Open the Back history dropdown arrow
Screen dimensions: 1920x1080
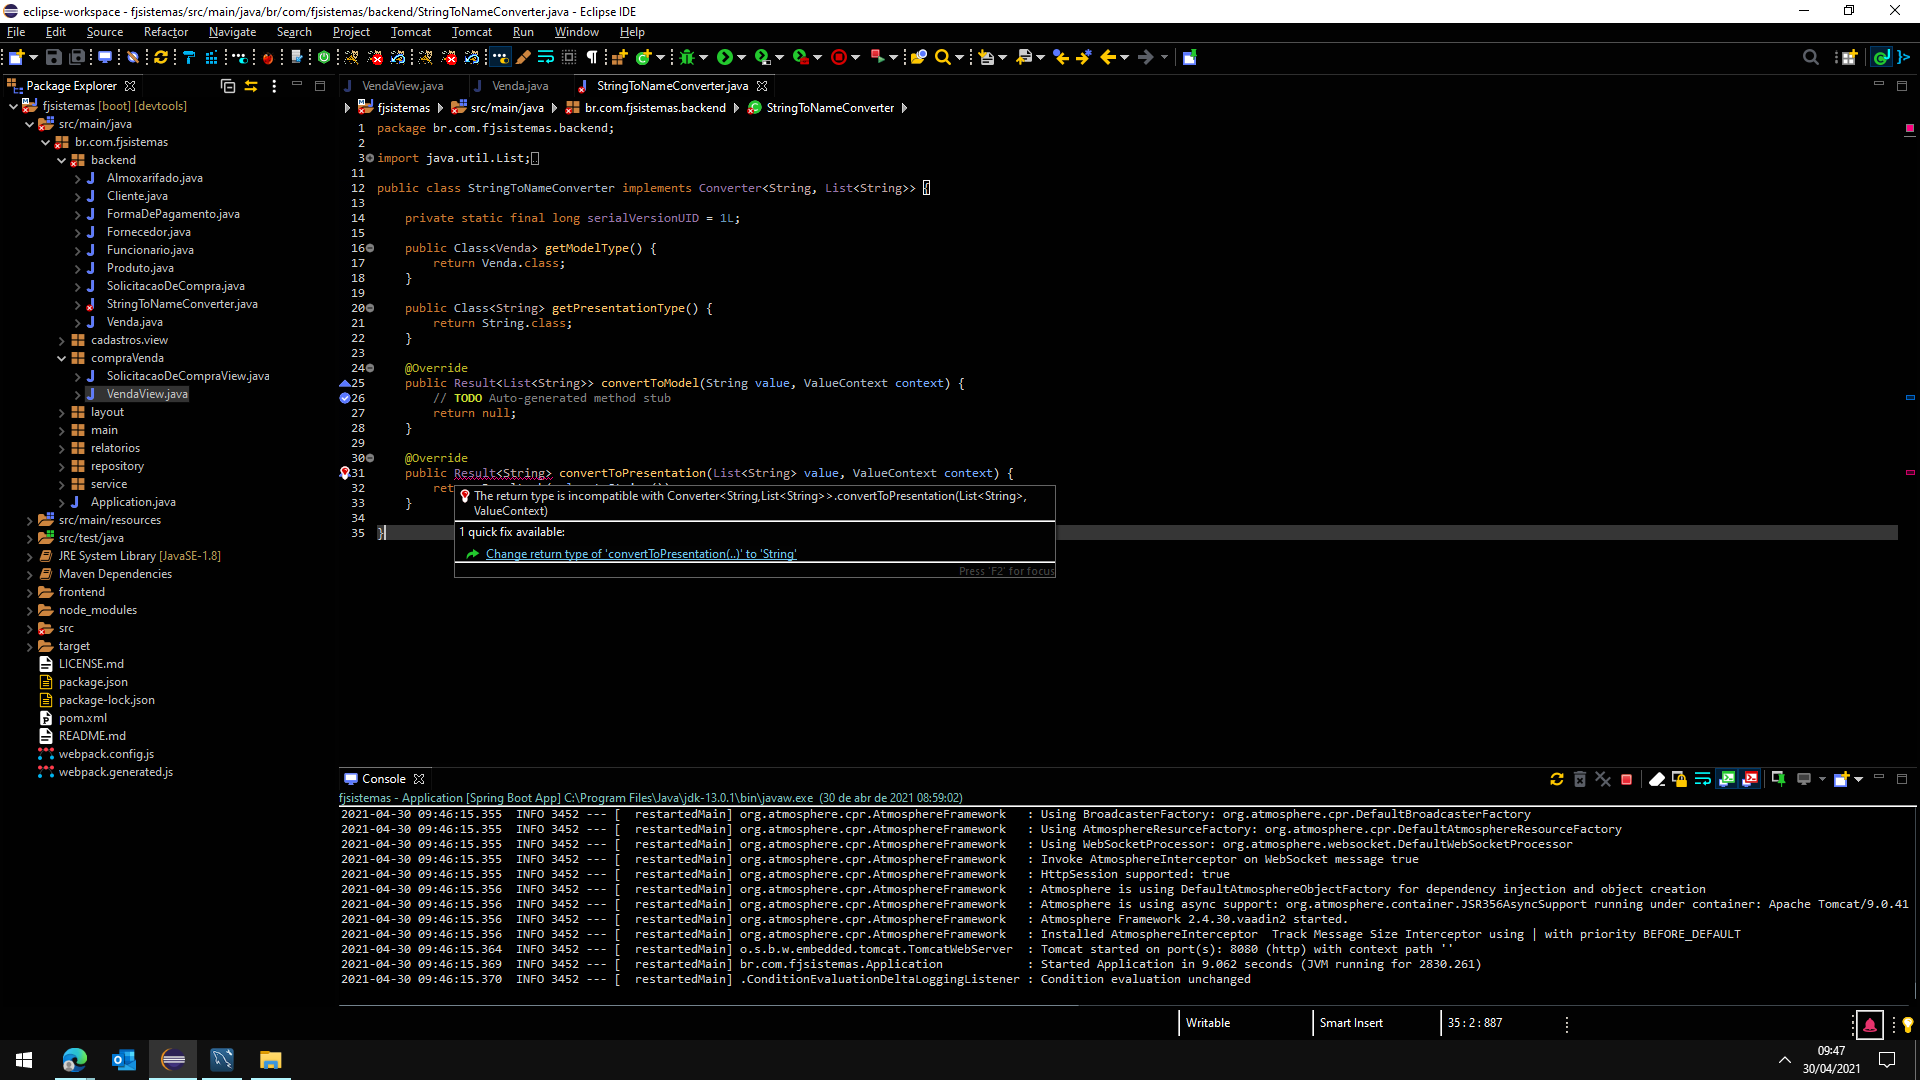click(1125, 58)
